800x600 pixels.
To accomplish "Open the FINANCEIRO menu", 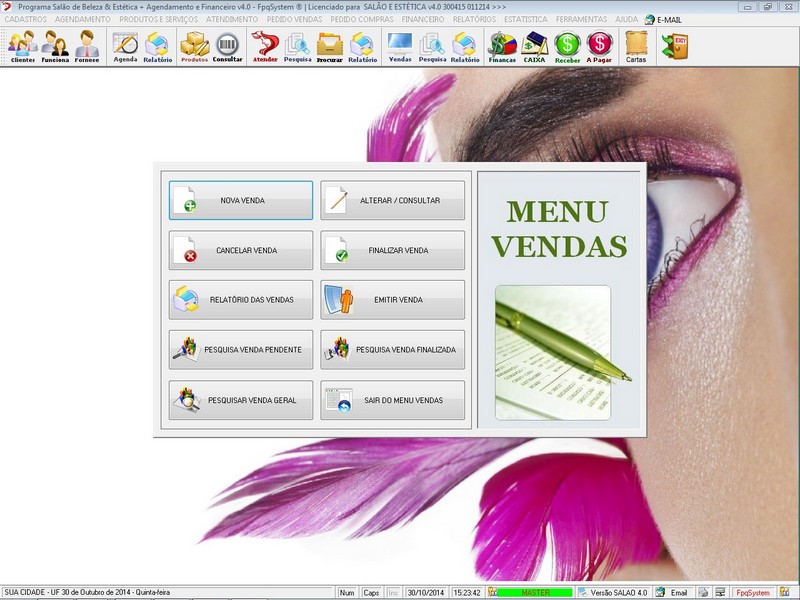I will [422, 19].
